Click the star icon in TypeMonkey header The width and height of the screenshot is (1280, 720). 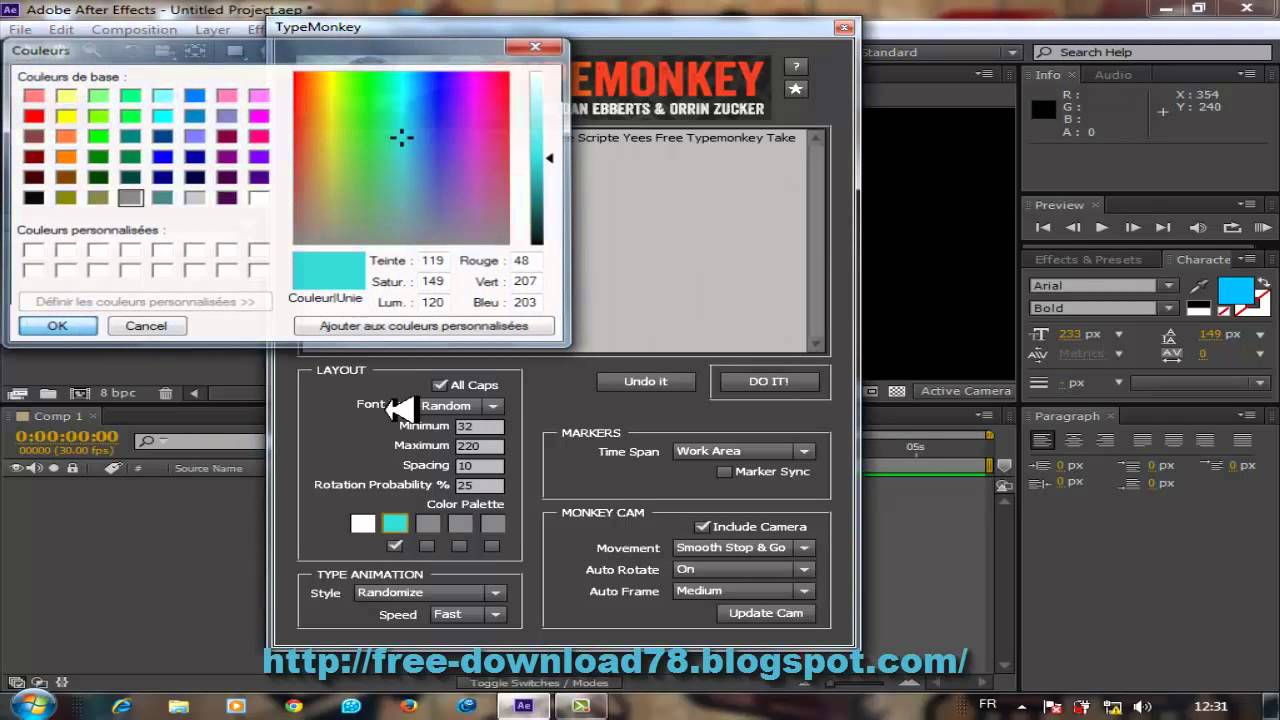point(796,89)
